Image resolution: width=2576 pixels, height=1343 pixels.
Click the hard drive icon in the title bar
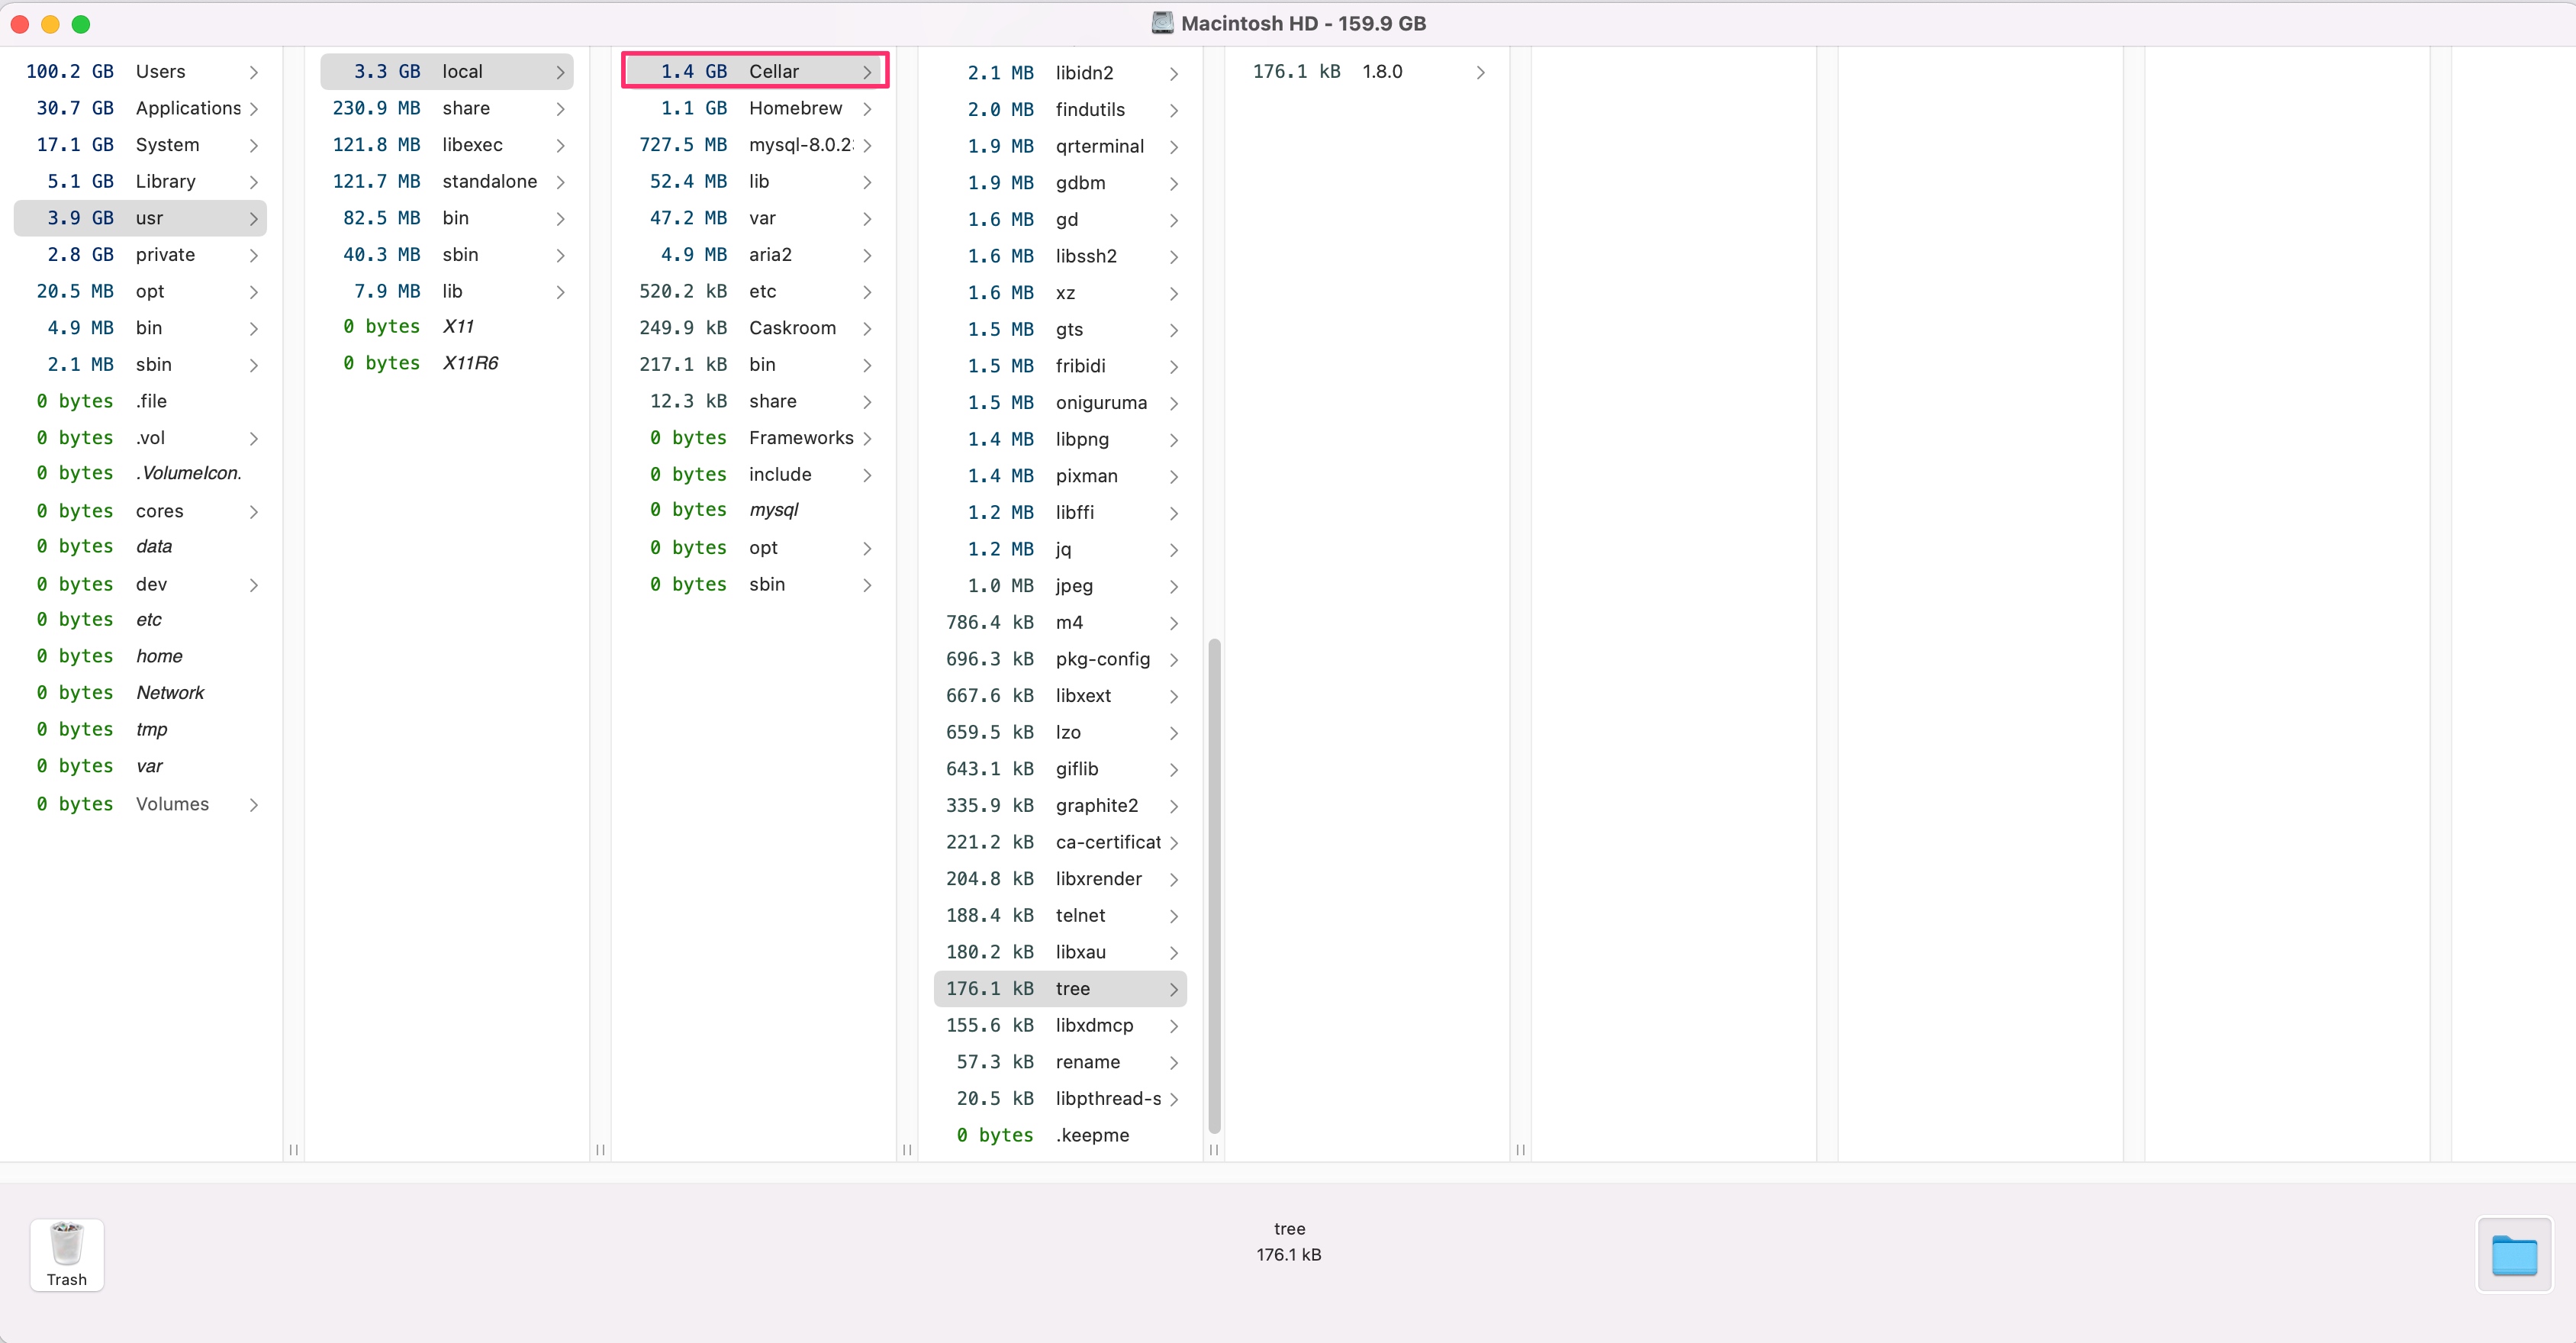tap(1161, 23)
